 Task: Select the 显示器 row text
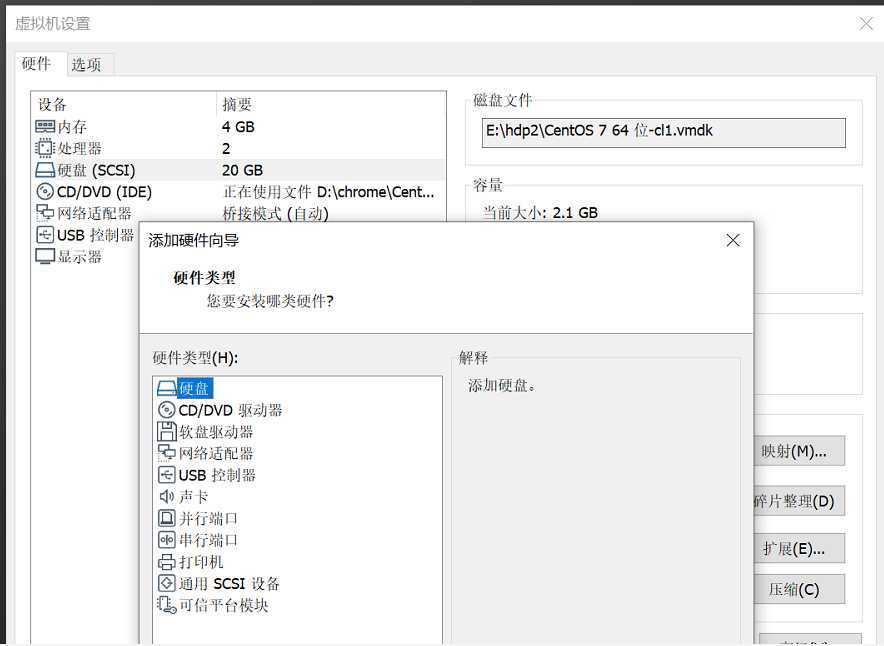coord(79,256)
